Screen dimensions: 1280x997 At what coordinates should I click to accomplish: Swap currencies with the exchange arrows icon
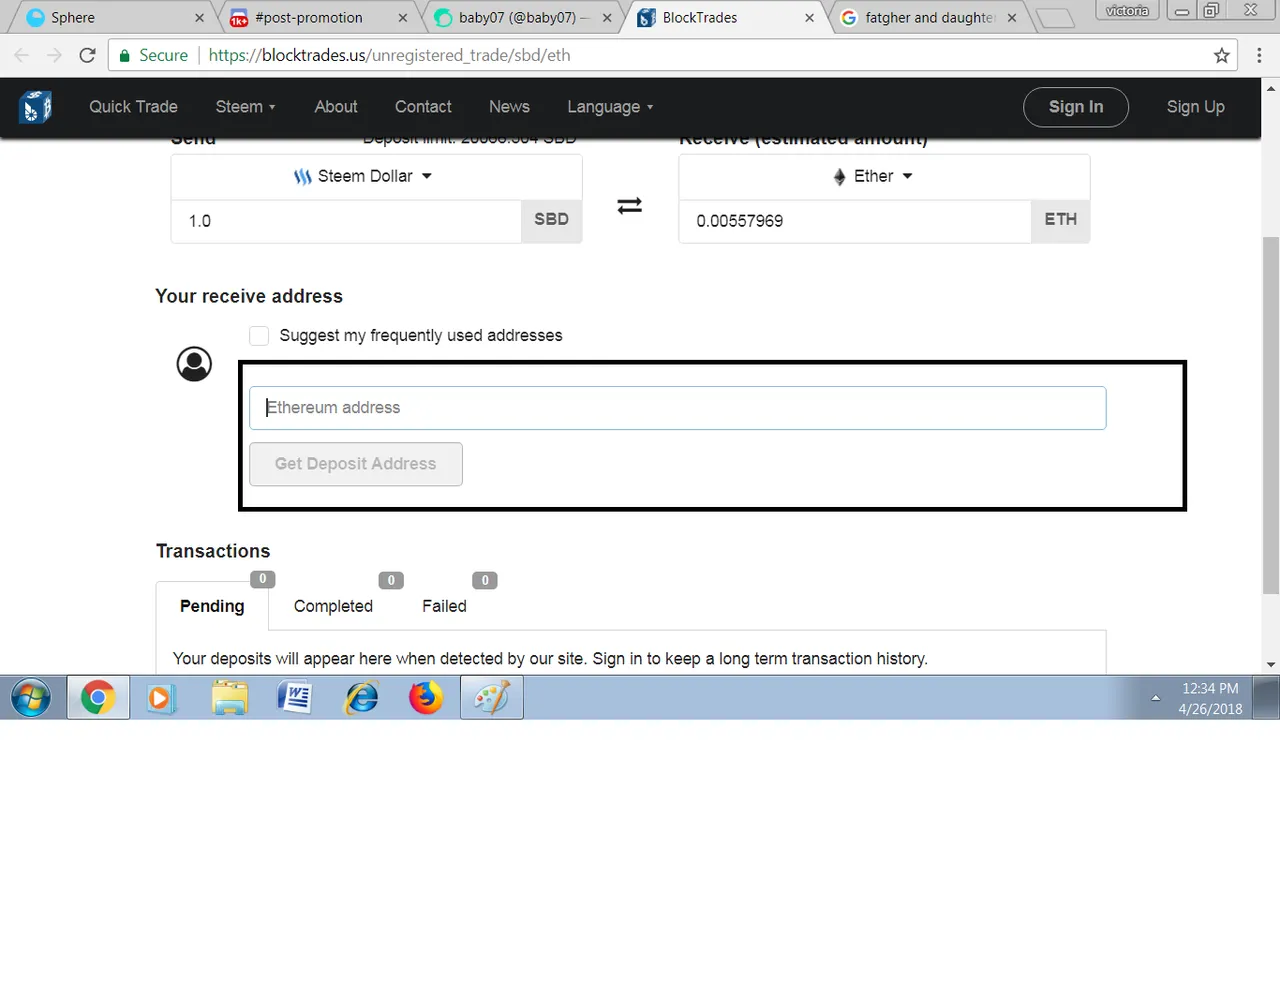pyautogui.click(x=629, y=206)
